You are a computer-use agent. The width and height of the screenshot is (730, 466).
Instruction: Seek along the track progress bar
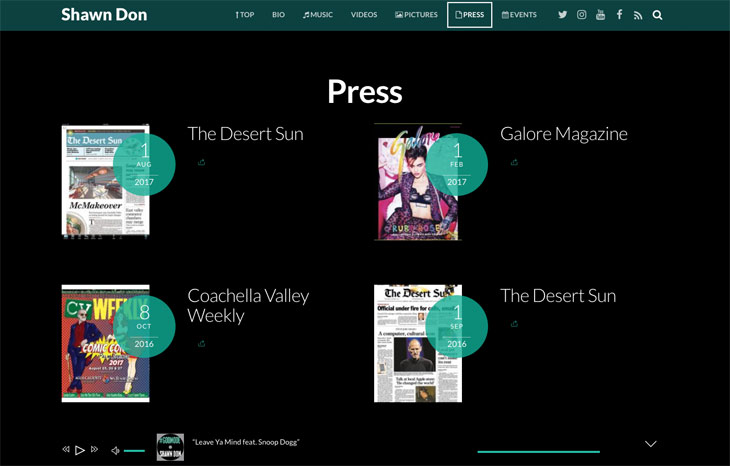tap(539, 452)
